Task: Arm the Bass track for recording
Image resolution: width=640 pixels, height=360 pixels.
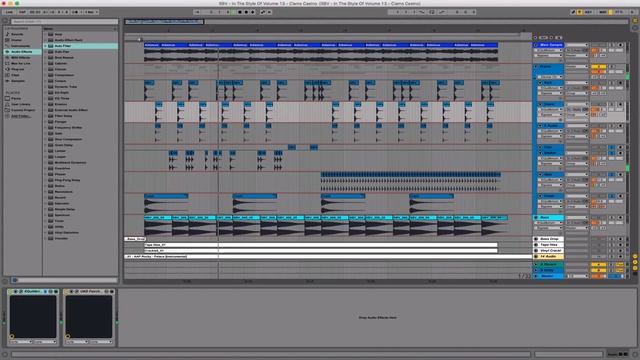Action: point(621,218)
